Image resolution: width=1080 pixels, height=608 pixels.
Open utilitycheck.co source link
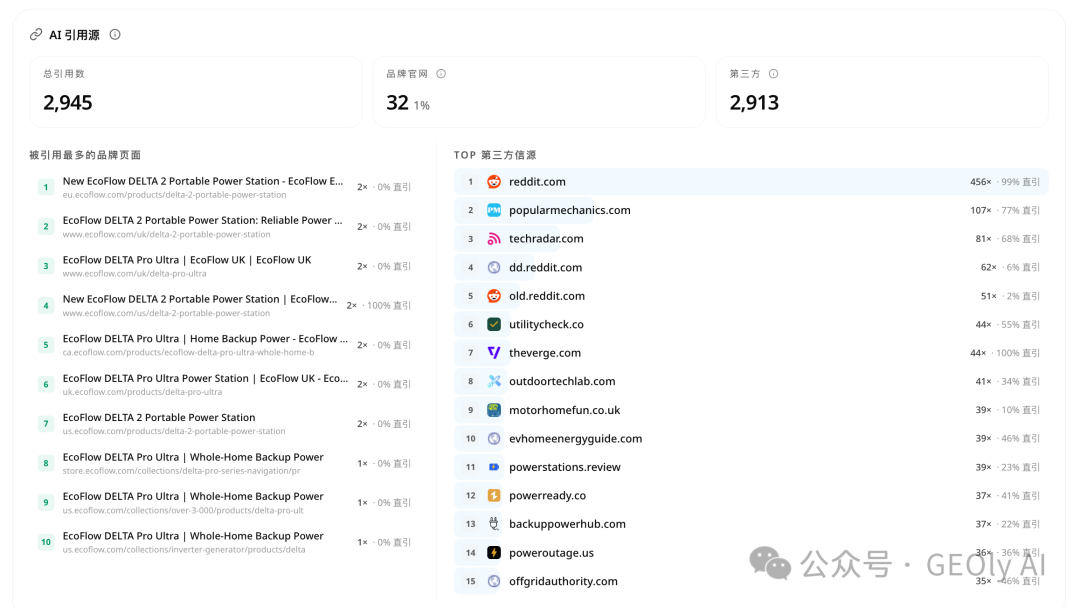(x=546, y=324)
